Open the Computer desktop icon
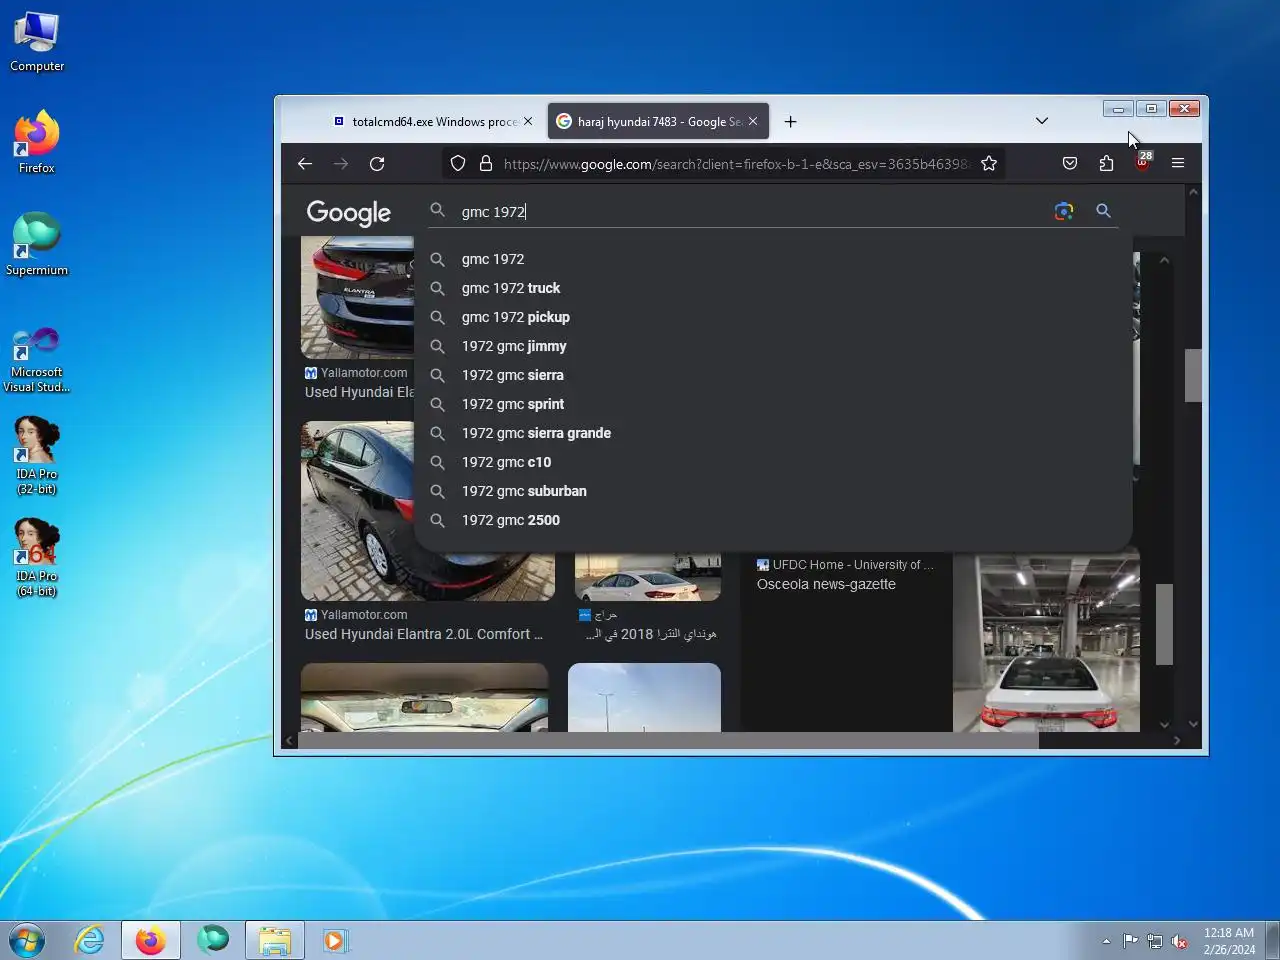This screenshot has width=1280, height=960. 37,42
